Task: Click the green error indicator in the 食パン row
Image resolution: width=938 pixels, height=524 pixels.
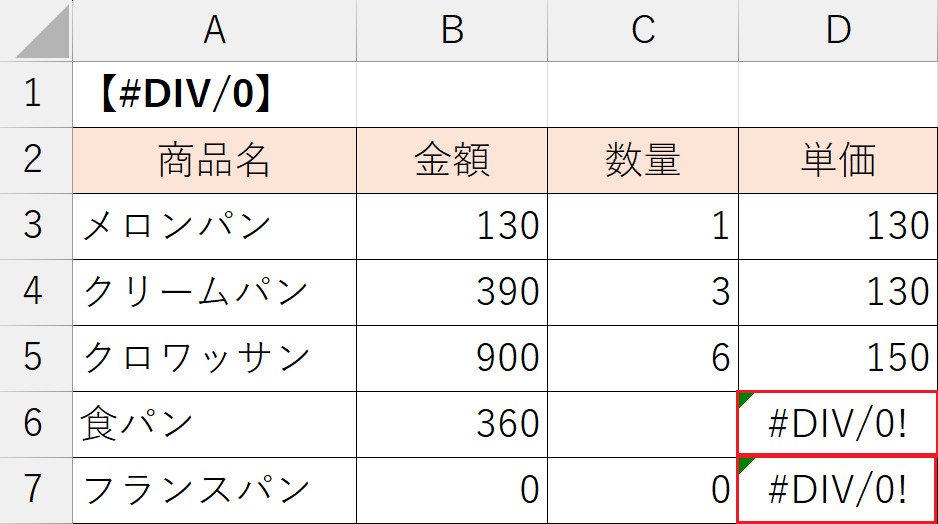Action: coord(745,400)
